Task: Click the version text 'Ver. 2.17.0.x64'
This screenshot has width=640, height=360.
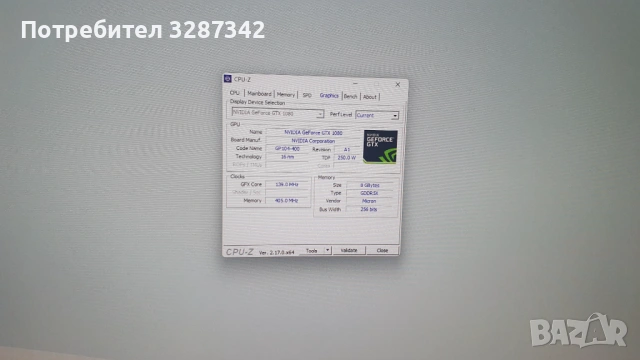Action: coord(276,252)
